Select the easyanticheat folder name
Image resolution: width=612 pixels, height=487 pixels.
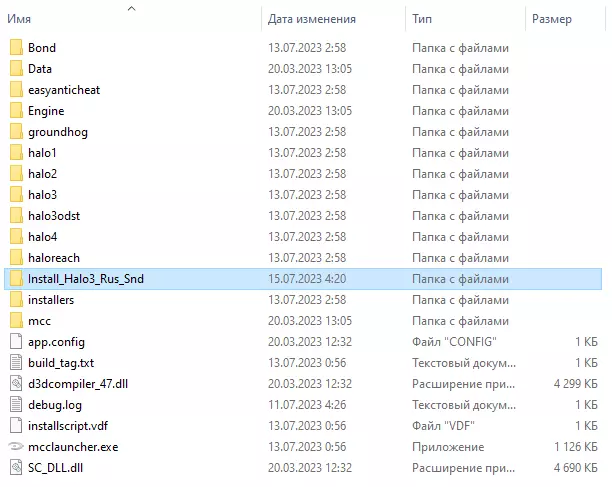pyautogui.click(x=64, y=90)
